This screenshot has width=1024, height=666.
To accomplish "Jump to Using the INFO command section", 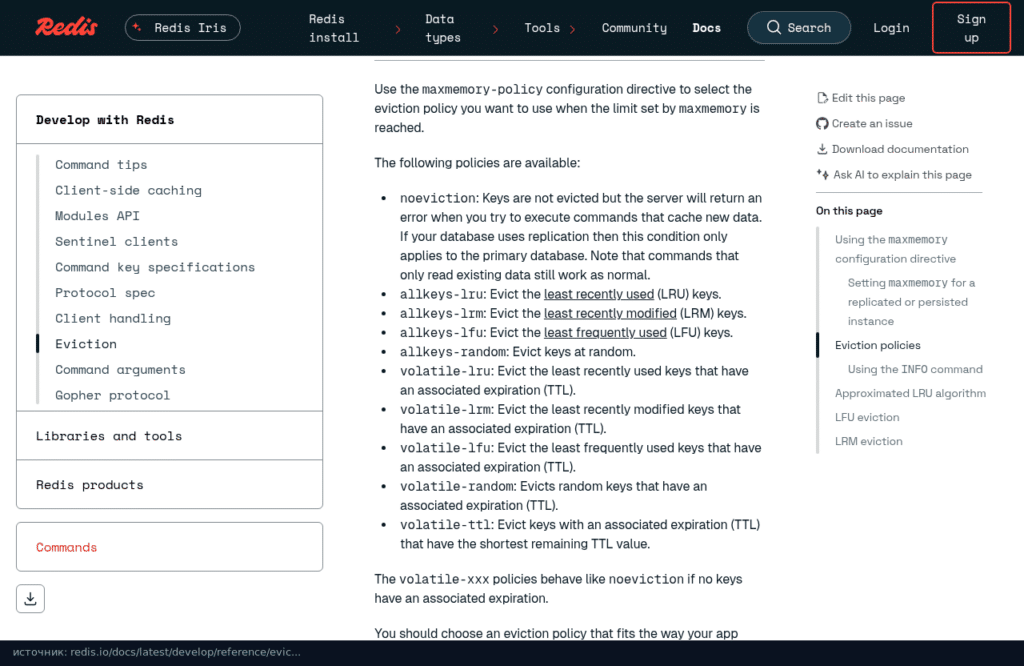I will coord(915,369).
